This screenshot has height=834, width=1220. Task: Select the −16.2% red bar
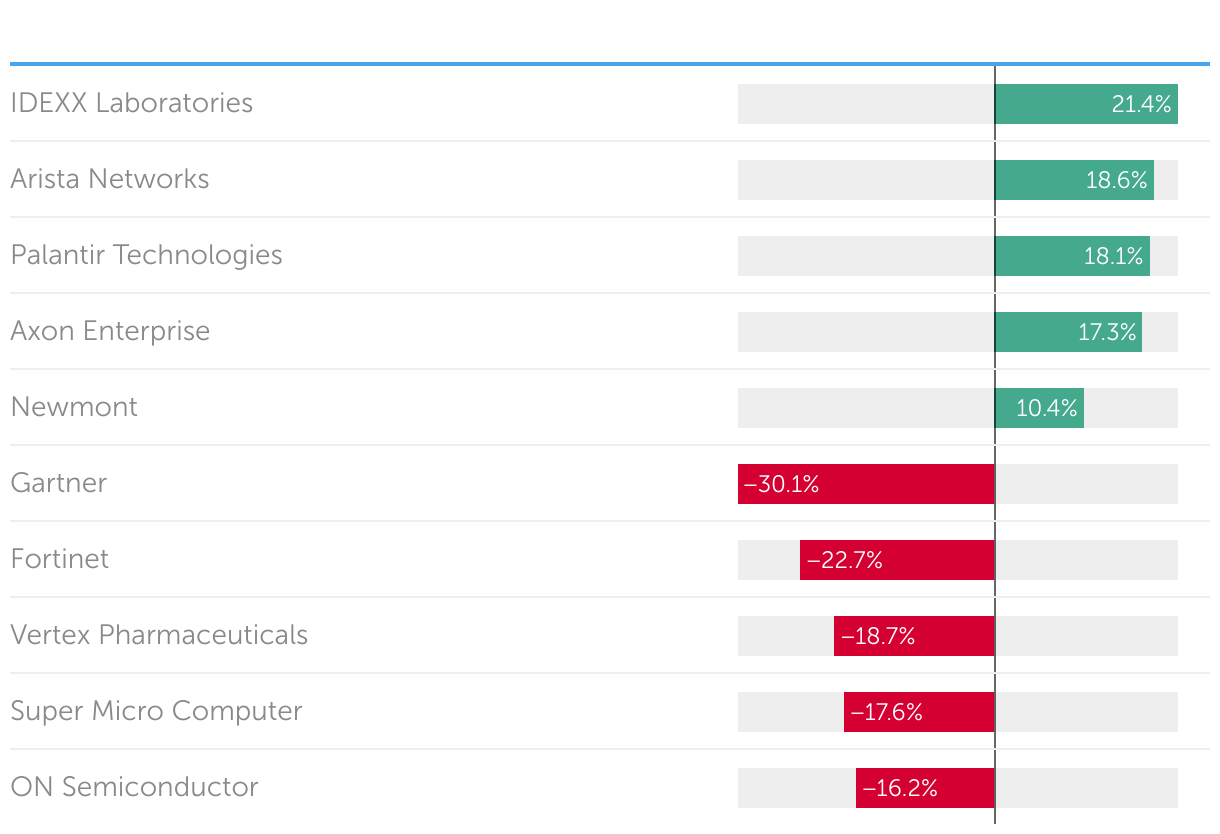pyautogui.click(x=925, y=788)
